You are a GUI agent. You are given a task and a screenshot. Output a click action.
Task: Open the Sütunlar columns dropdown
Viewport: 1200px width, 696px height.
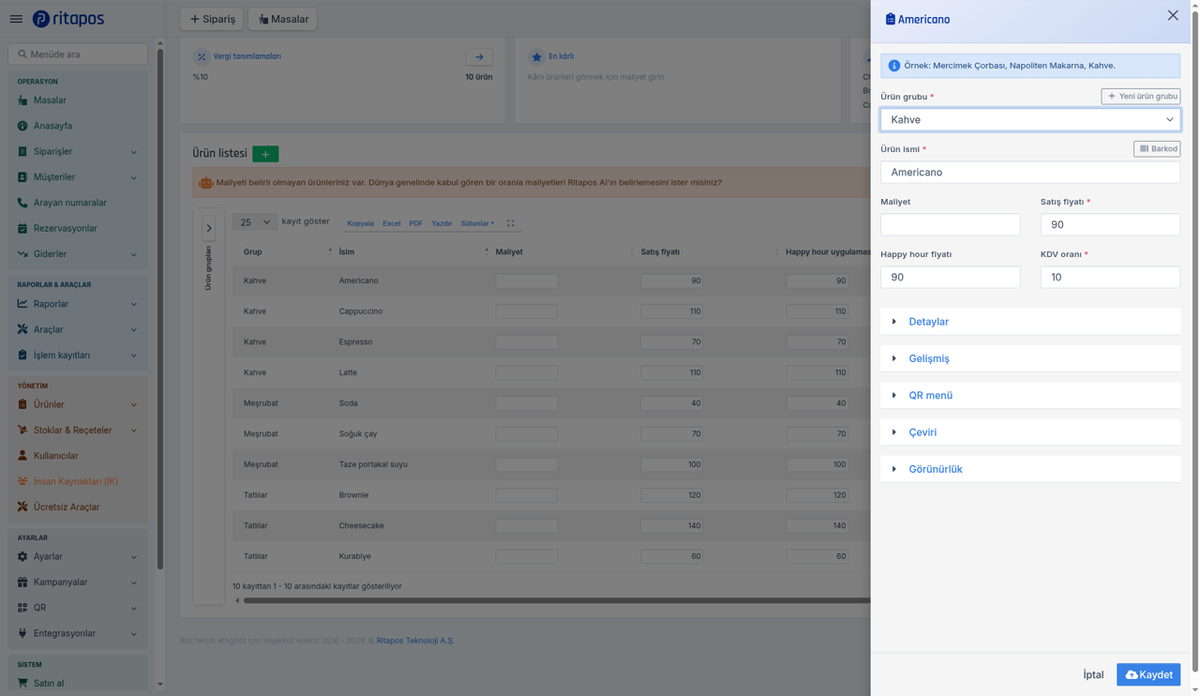coord(477,224)
